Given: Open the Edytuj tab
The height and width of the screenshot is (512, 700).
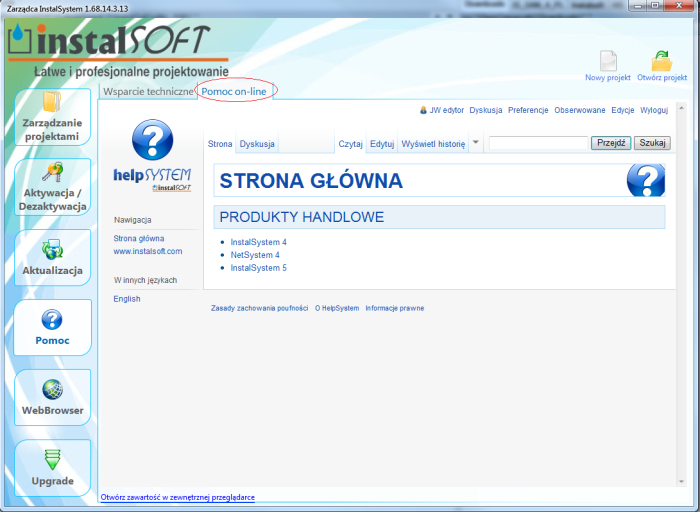Looking at the screenshot, I should pyautogui.click(x=382, y=144).
